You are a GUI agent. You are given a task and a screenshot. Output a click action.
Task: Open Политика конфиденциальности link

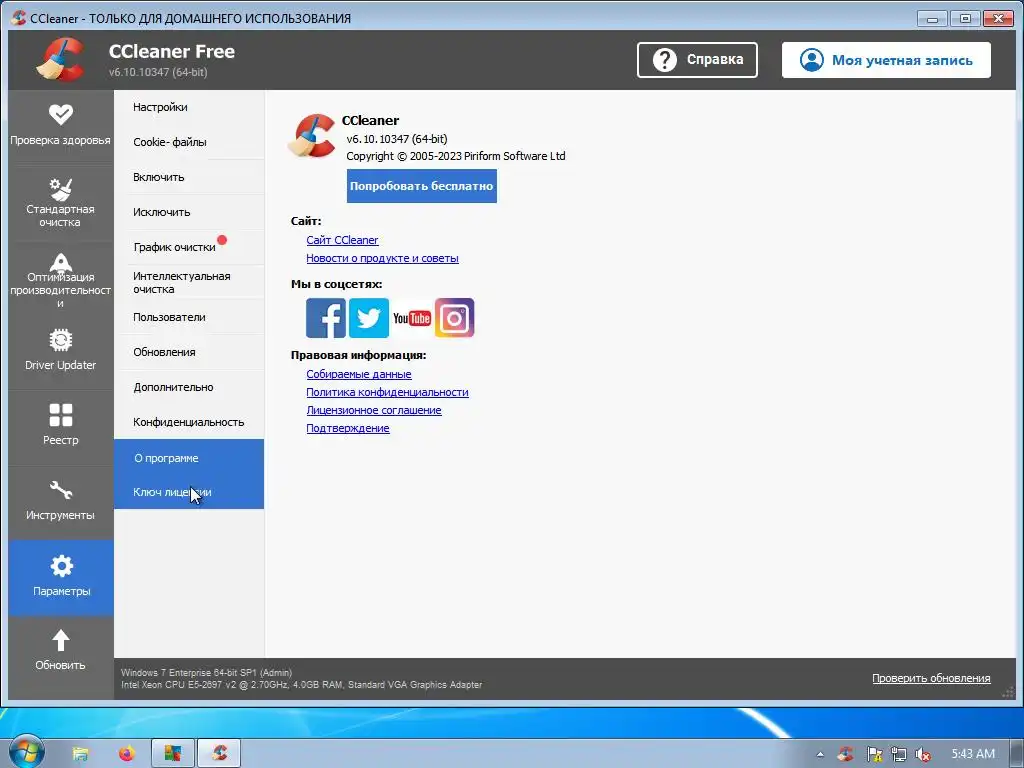click(x=387, y=392)
